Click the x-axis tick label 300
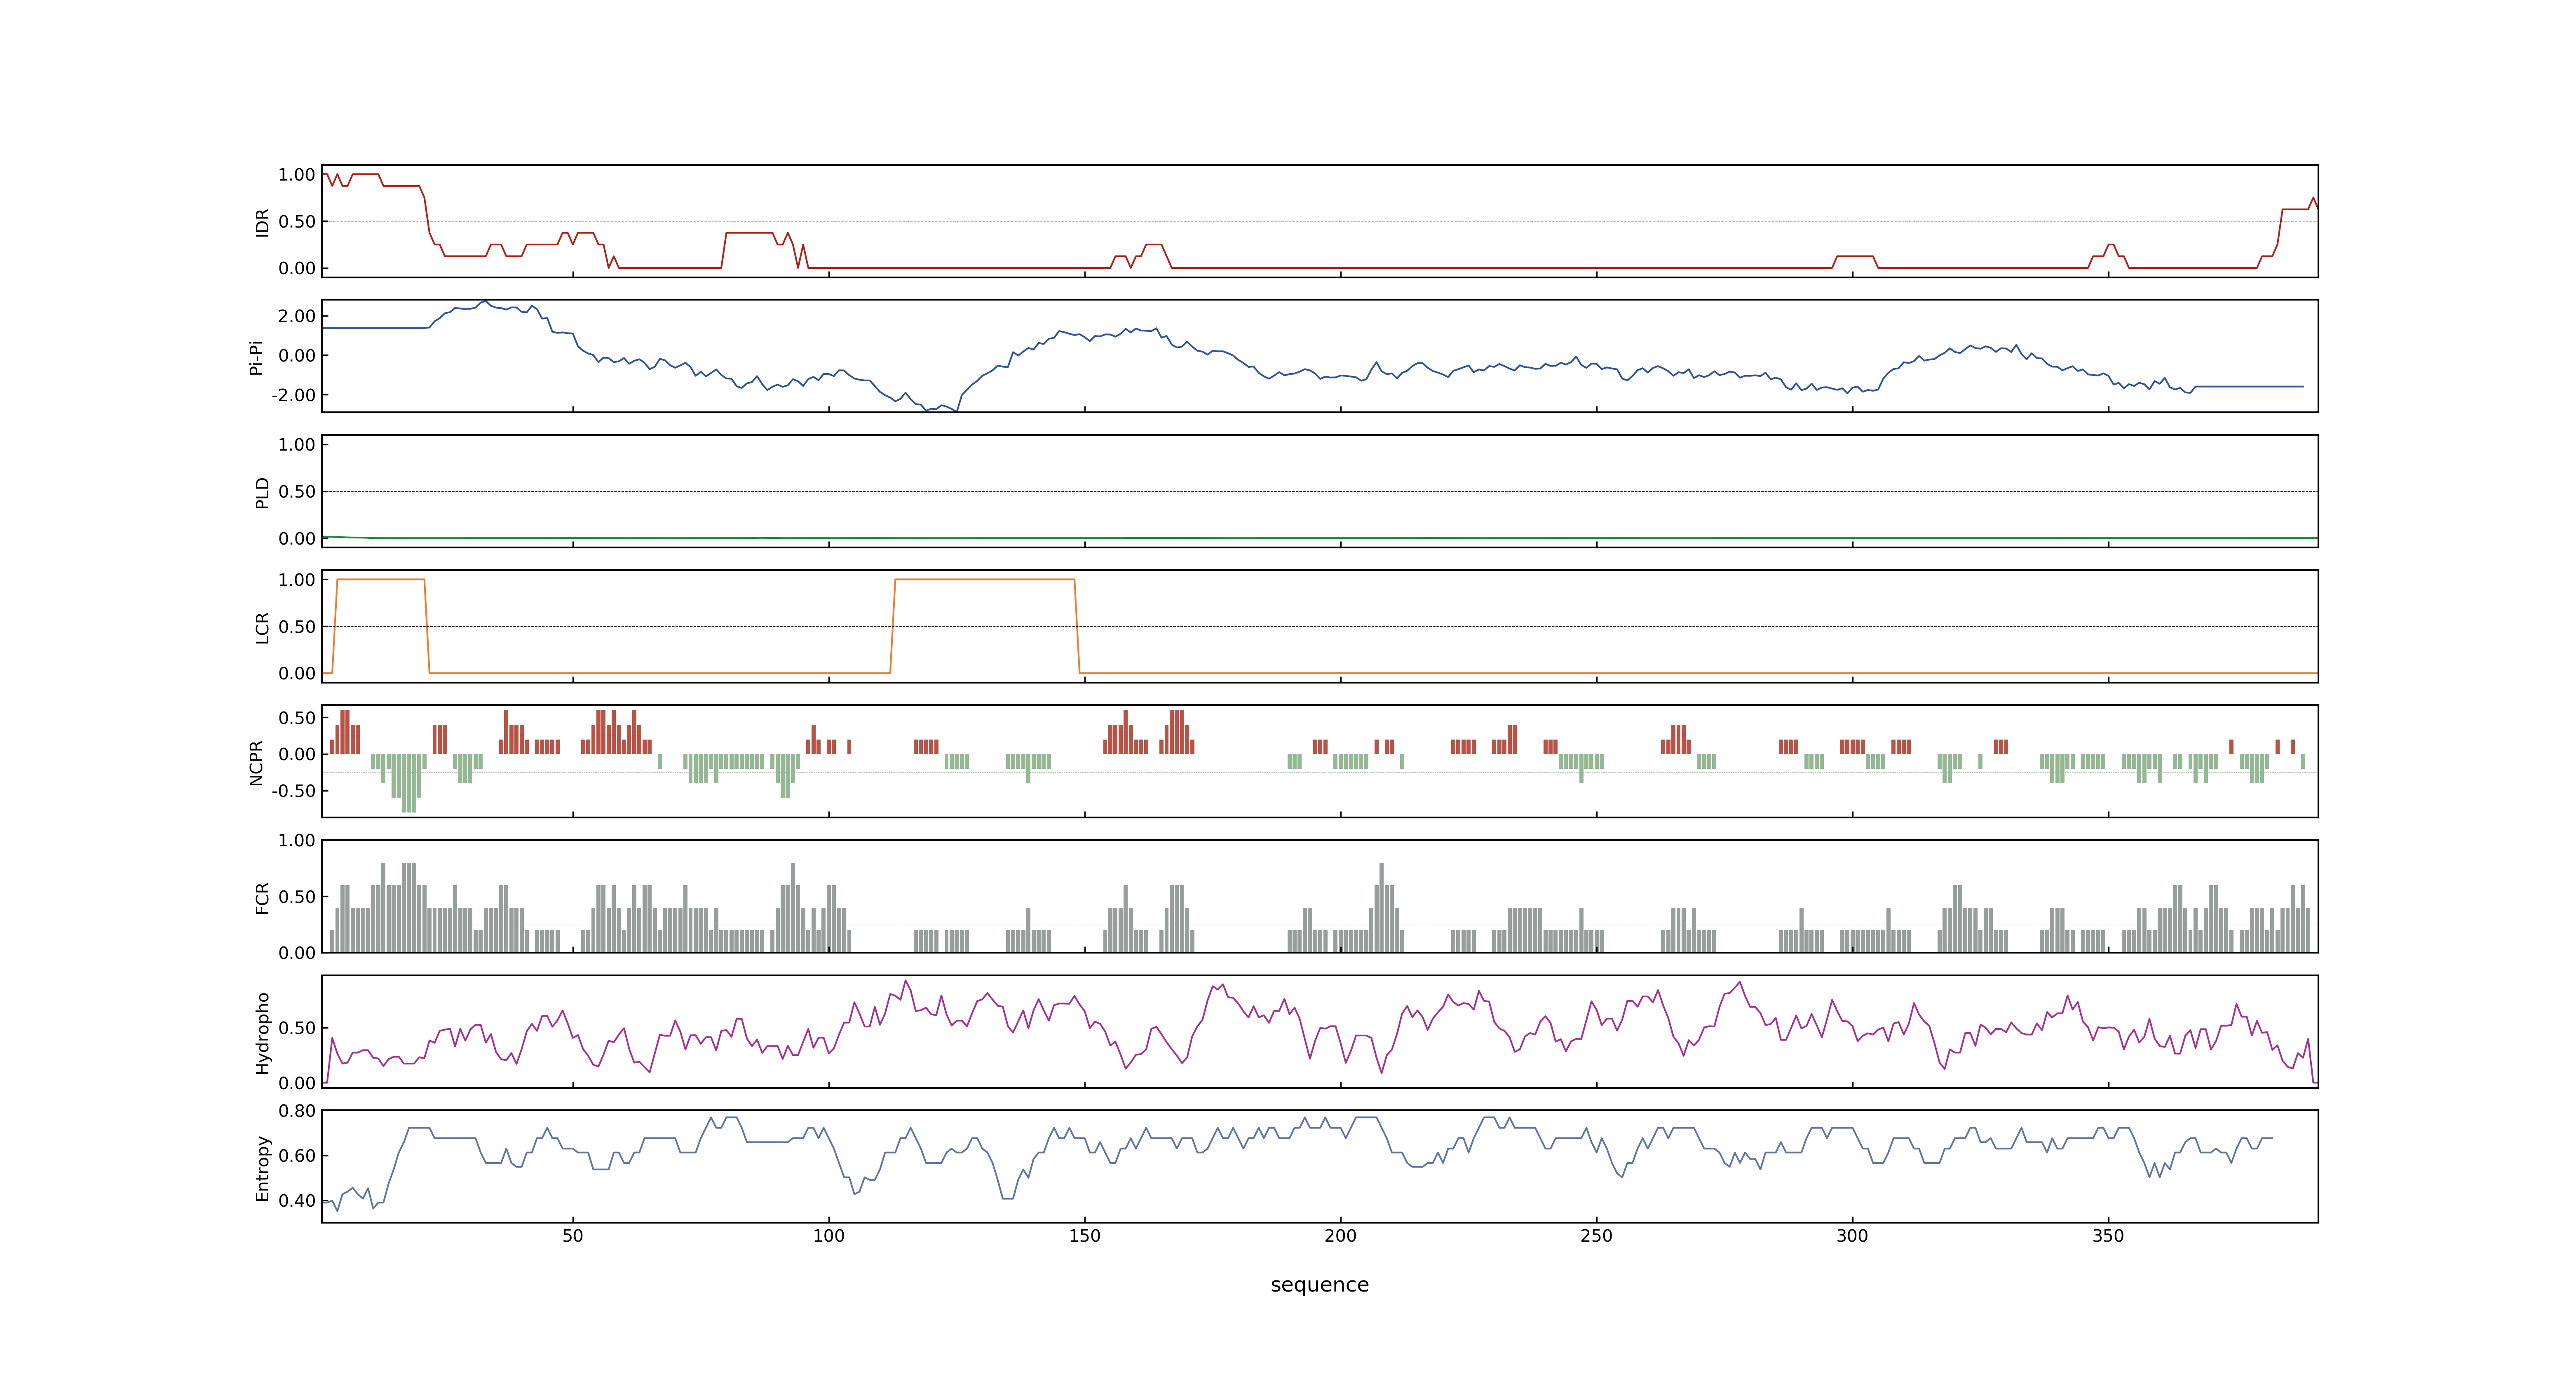This screenshot has height=1374, width=2576. [1852, 1236]
